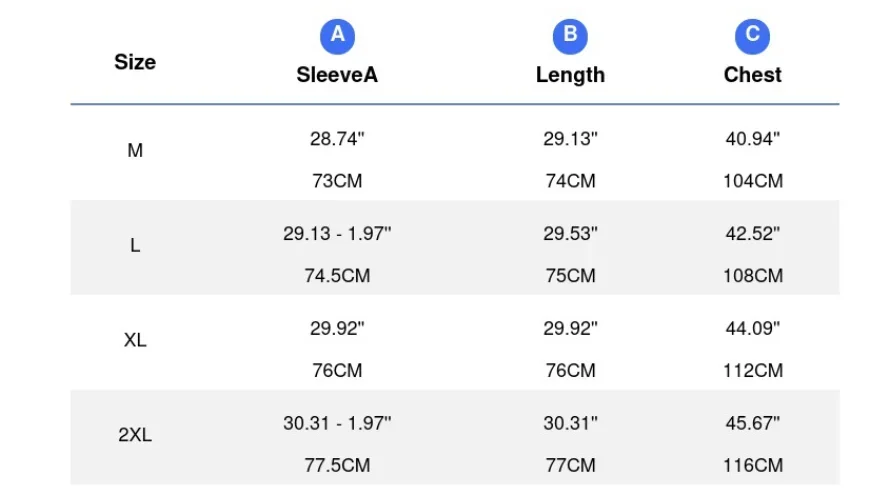Click the 29.13" length value for M
Viewport: 891px width, 503px height.
coord(570,139)
